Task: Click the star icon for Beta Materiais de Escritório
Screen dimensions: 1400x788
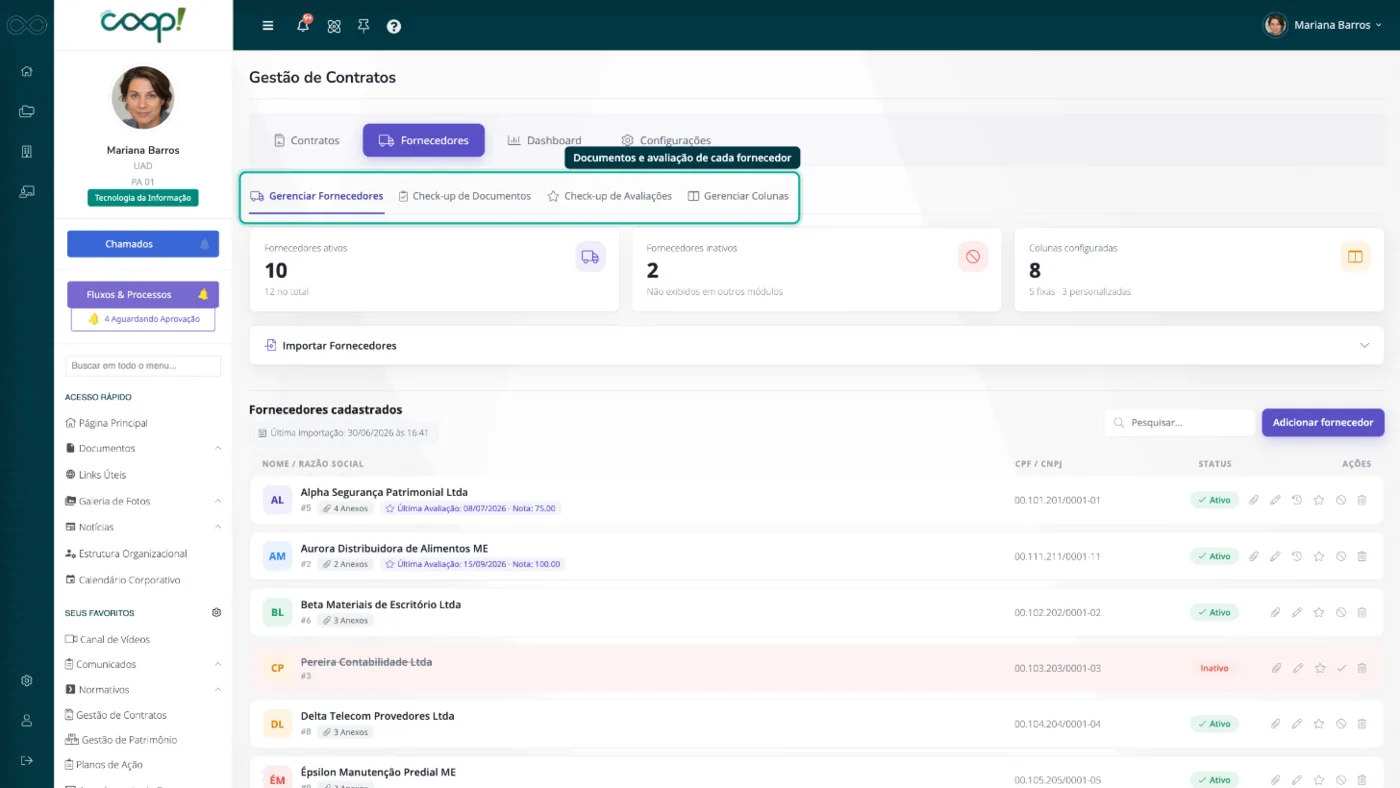Action: 1319,612
